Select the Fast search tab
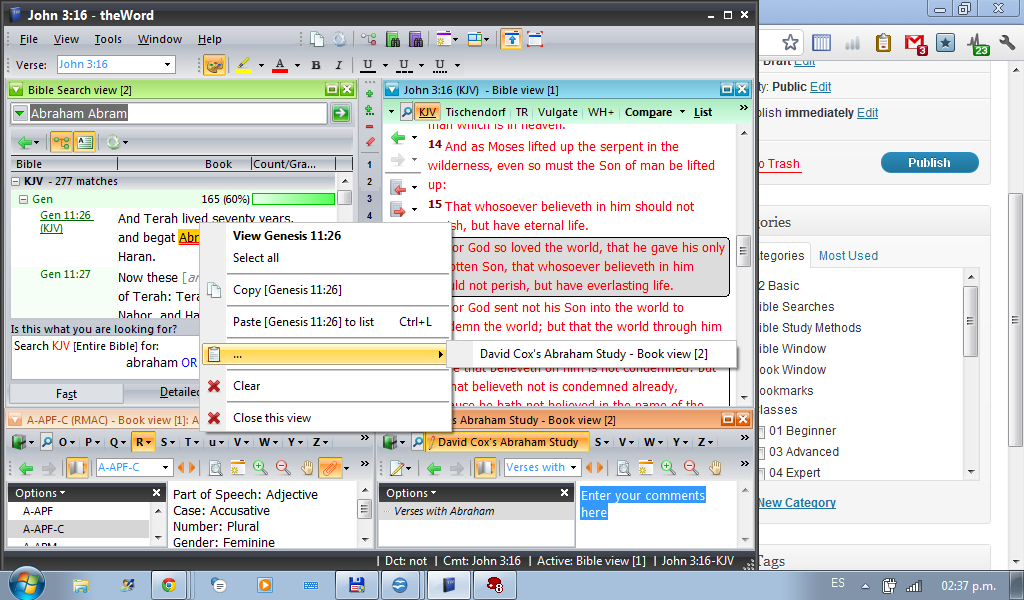Screen dimensions: 1024x600 click(66, 394)
